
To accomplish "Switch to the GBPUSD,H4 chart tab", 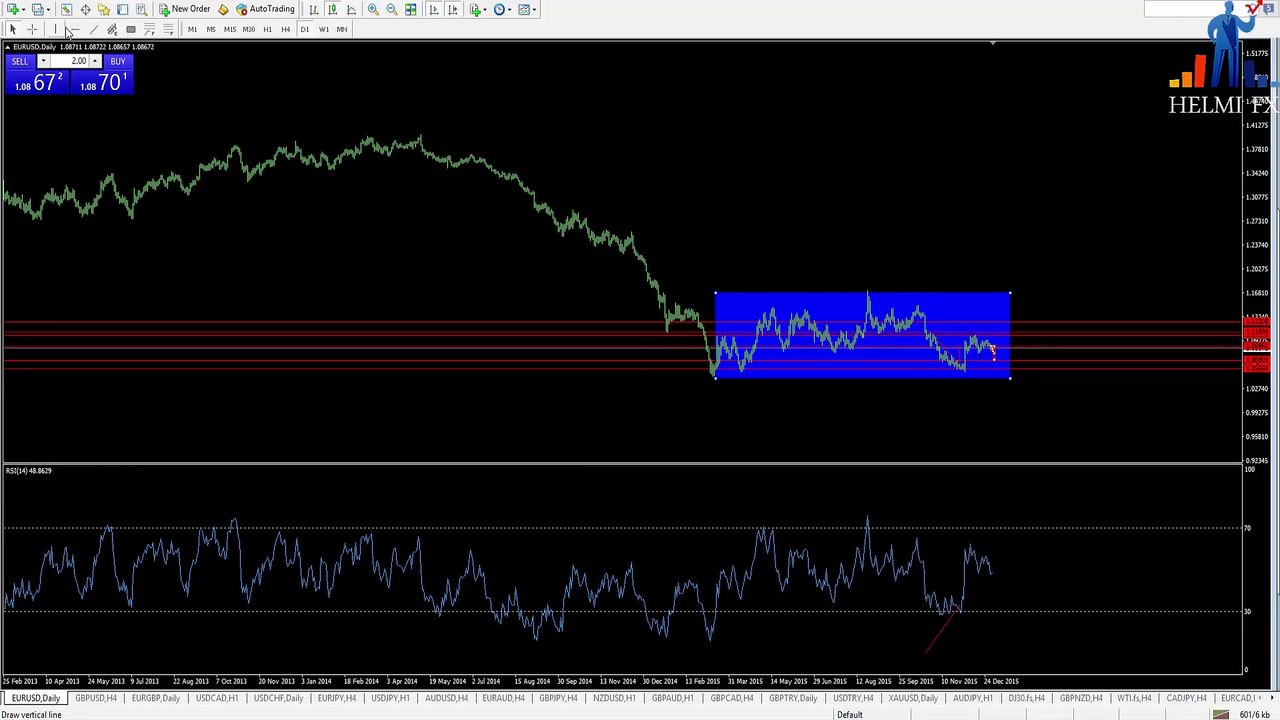I will click(x=96, y=698).
